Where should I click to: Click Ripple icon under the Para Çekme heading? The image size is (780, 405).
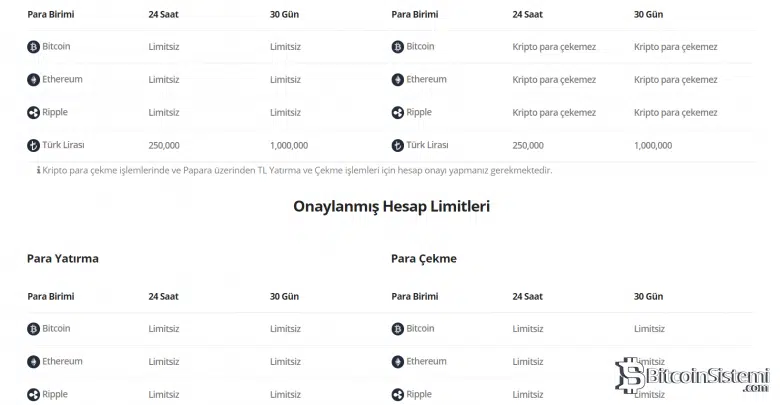(397, 394)
